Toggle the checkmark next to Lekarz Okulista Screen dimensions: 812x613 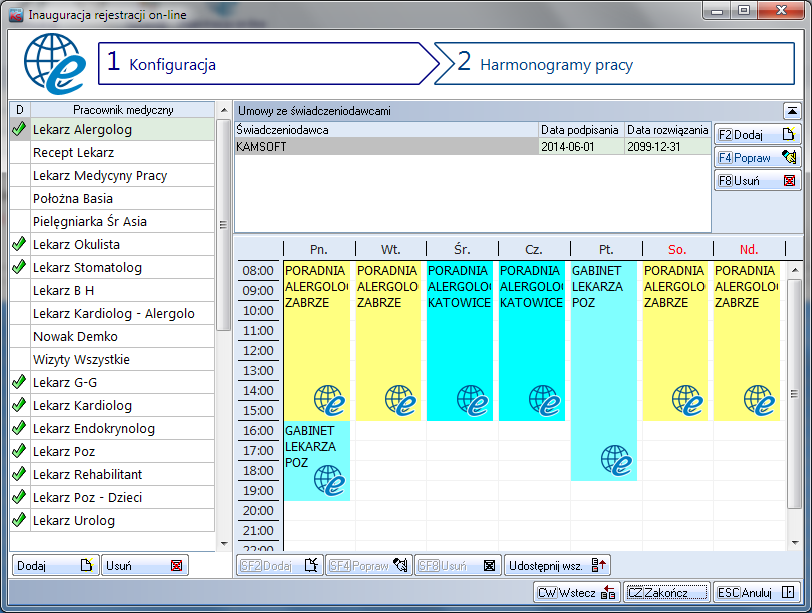click(19, 244)
